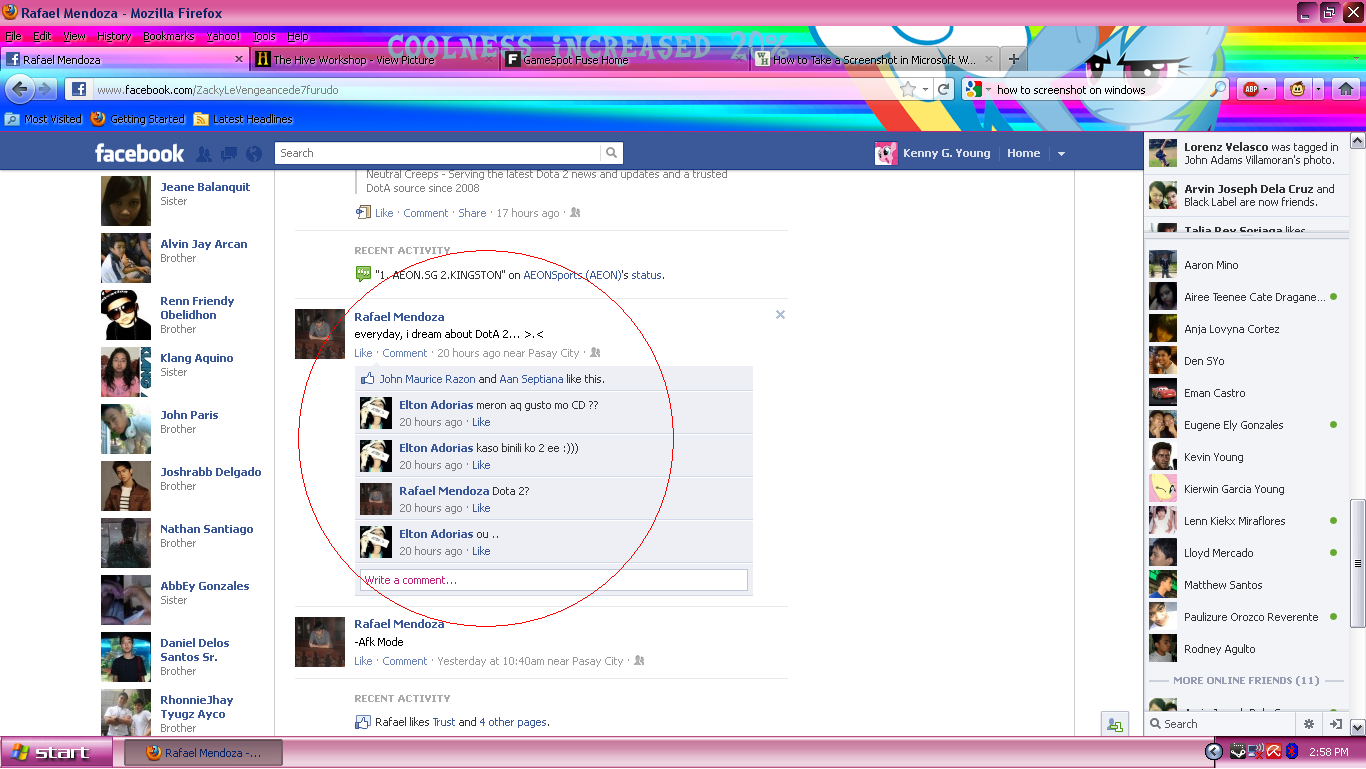1366x769 pixels.
Task: Expand MORE ONLINE FRIENDS (11) section
Action: (1246, 680)
